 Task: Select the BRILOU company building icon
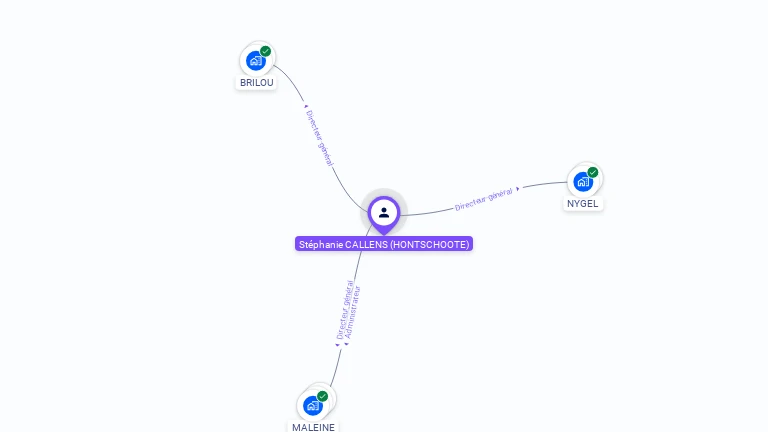pyautogui.click(x=256, y=61)
